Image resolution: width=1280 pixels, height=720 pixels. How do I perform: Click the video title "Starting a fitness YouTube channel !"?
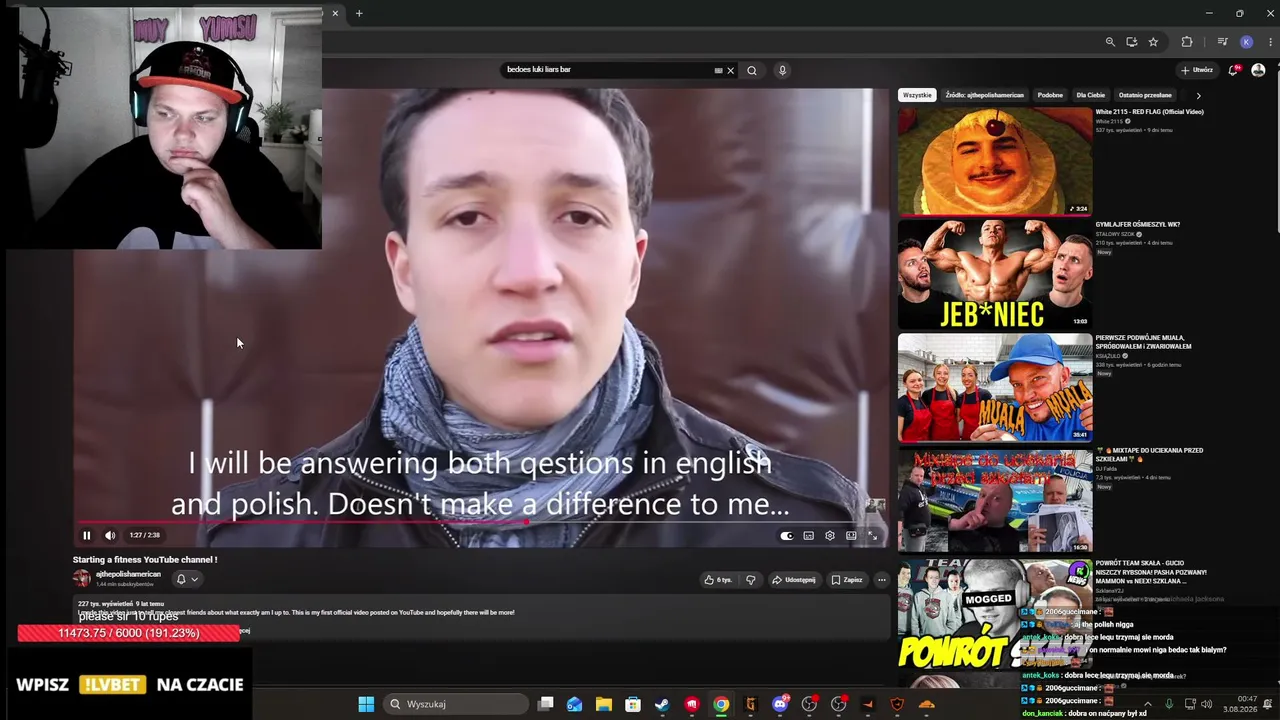pos(145,560)
